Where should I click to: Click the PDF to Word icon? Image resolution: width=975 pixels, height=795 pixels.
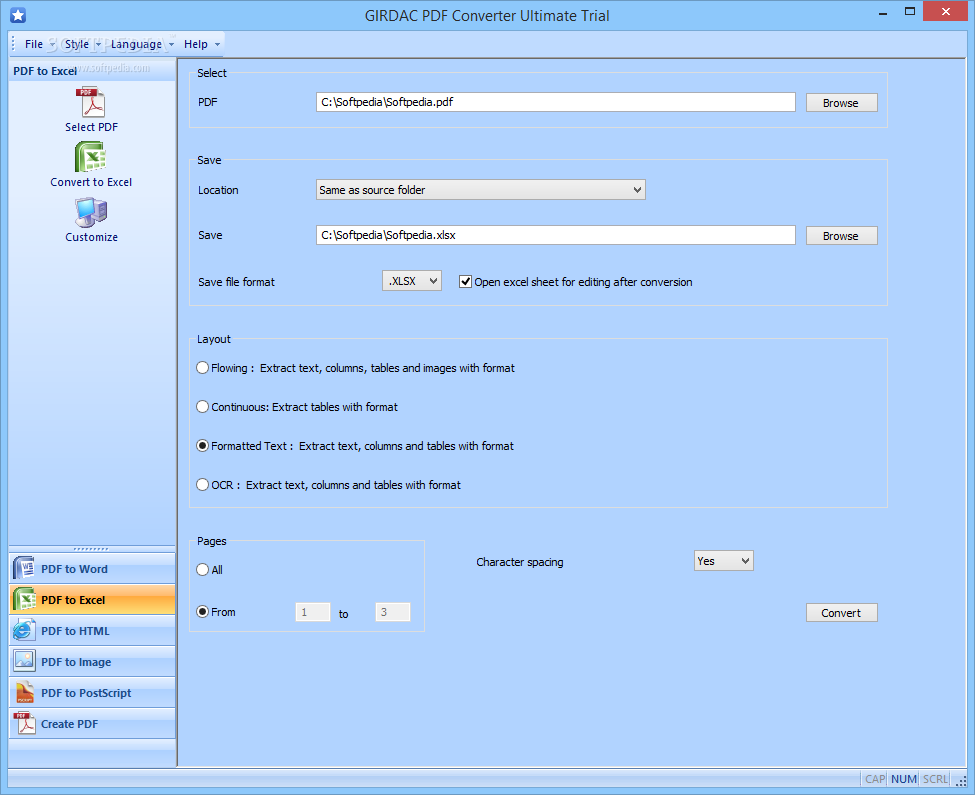tap(24, 568)
